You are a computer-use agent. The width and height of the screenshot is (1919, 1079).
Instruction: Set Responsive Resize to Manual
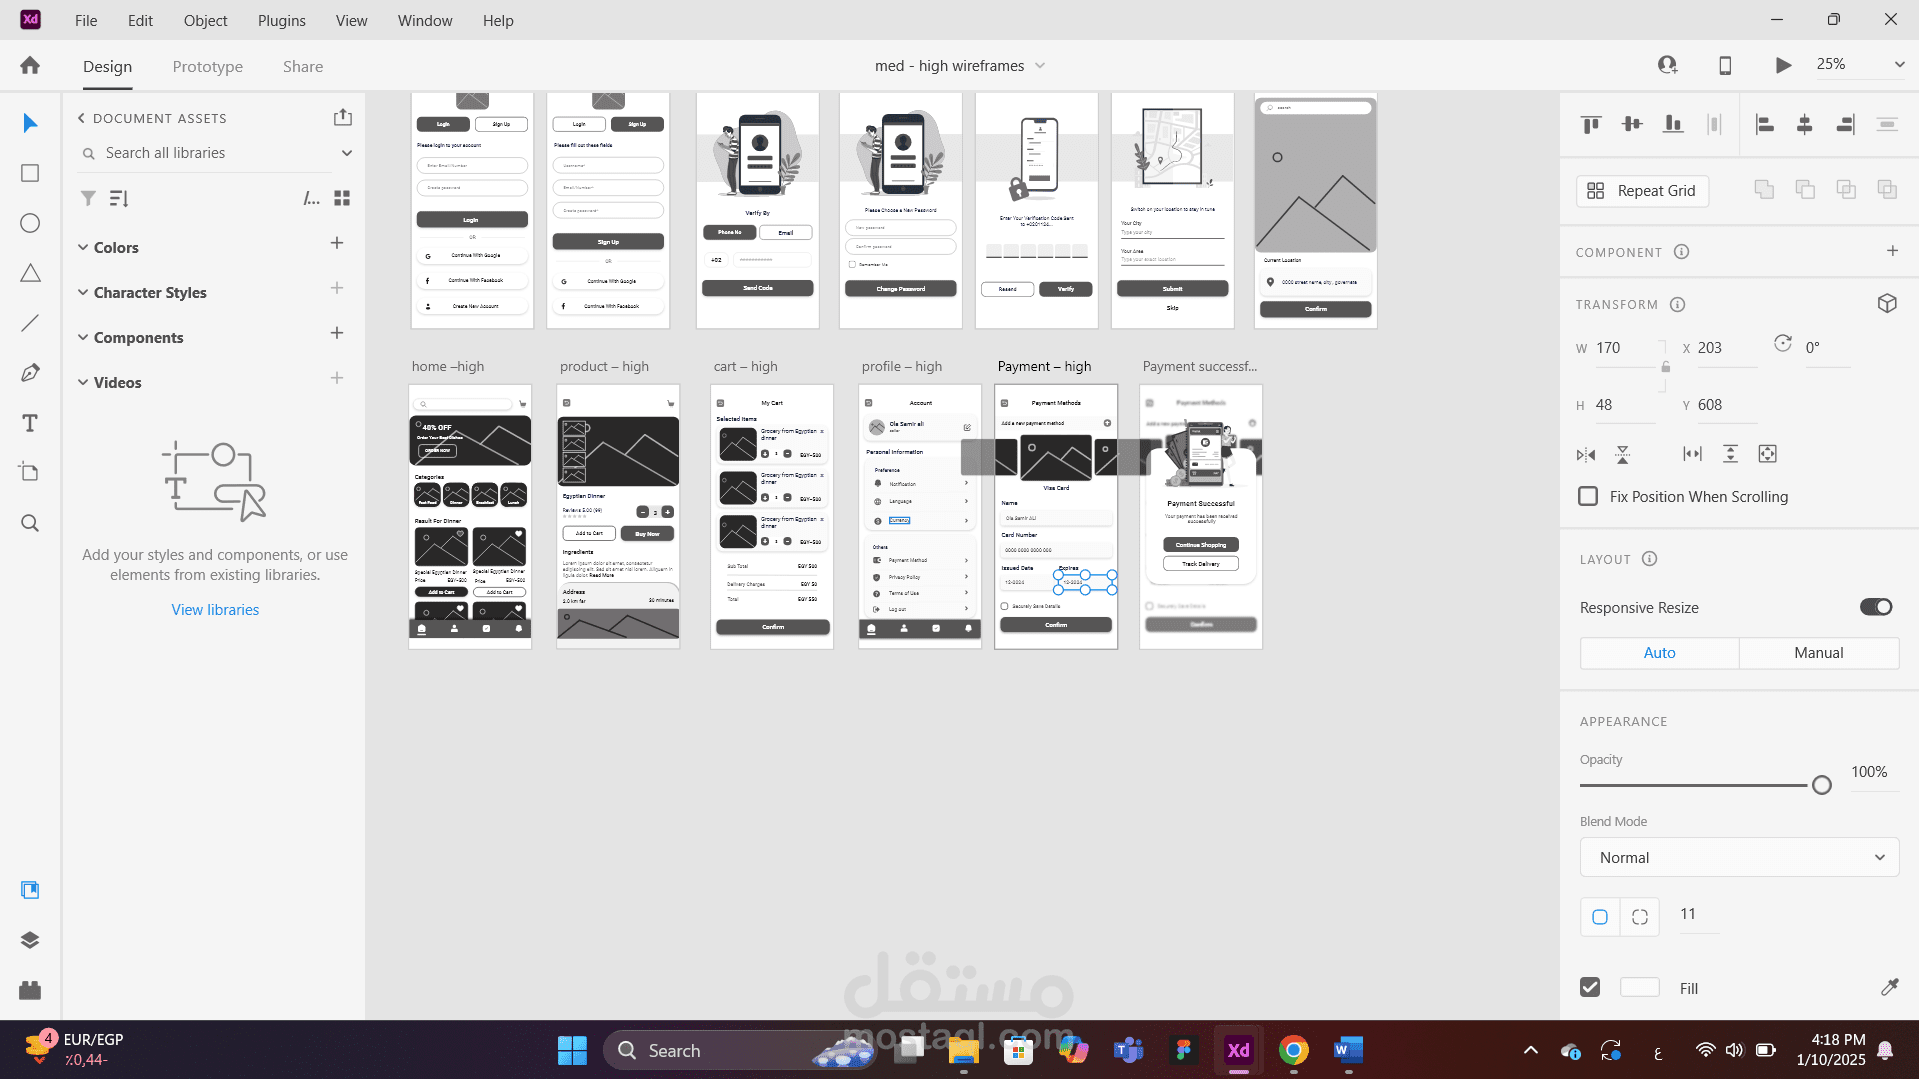pyautogui.click(x=1818, y=652)
